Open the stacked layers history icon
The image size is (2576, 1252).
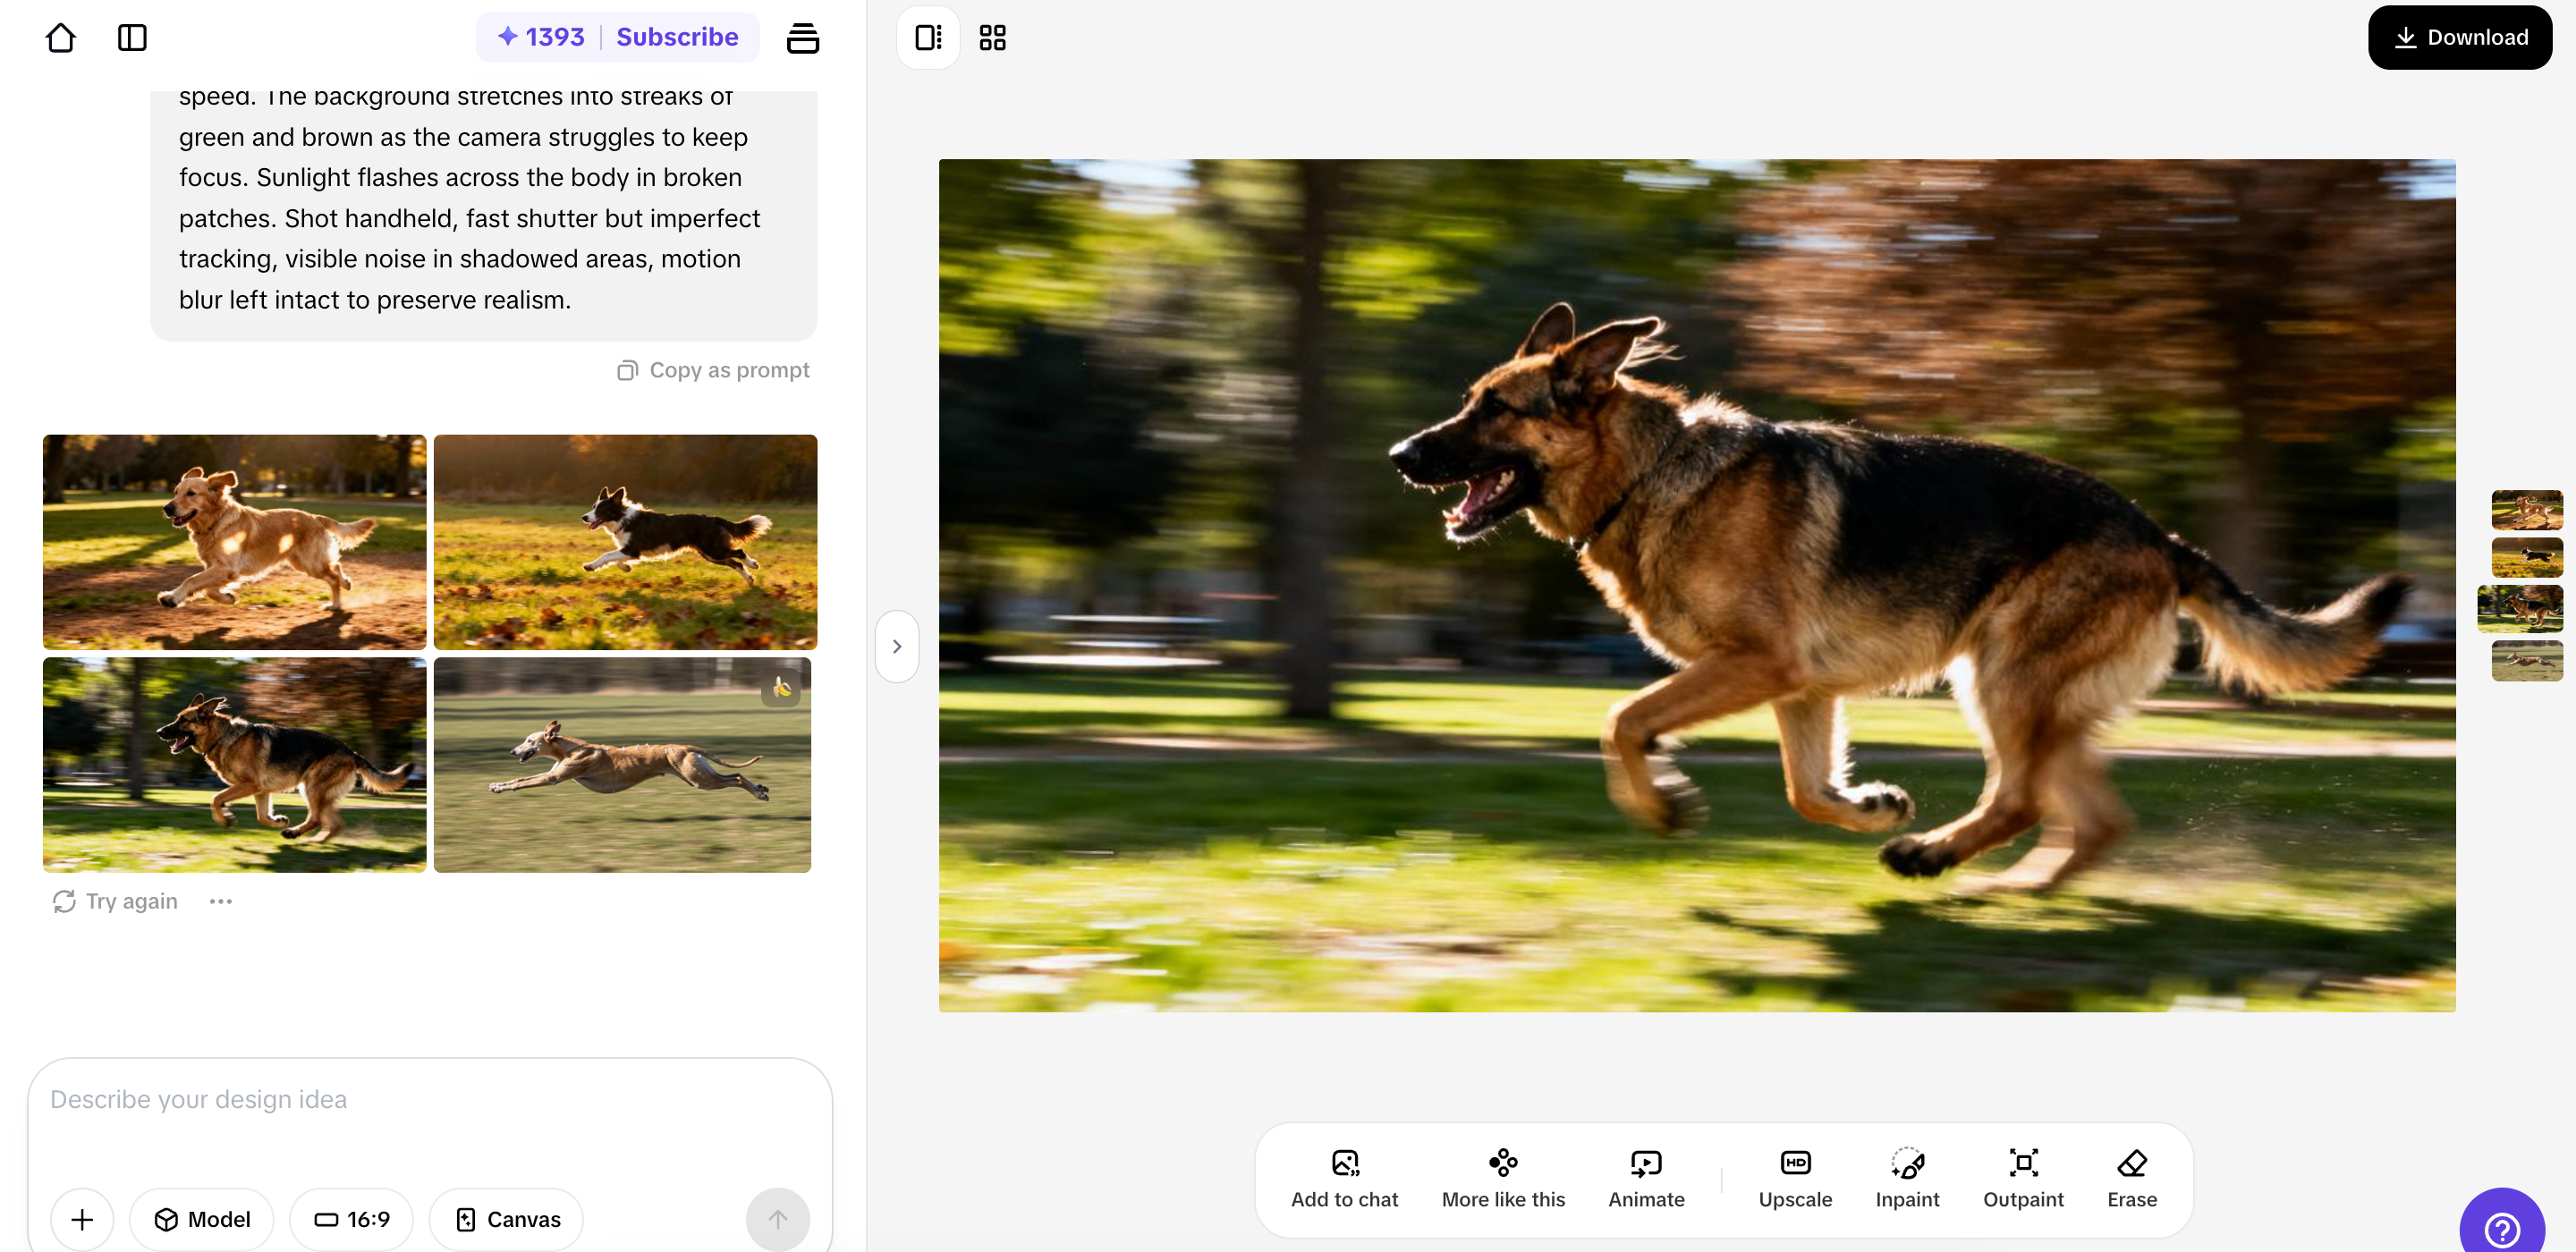point(802,38)
